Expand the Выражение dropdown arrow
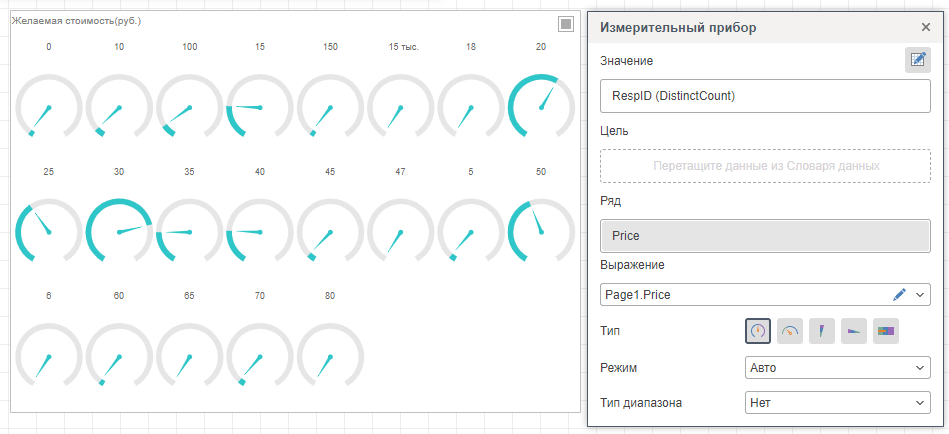This screenshot has height=434, width=949. click(920, 294)
